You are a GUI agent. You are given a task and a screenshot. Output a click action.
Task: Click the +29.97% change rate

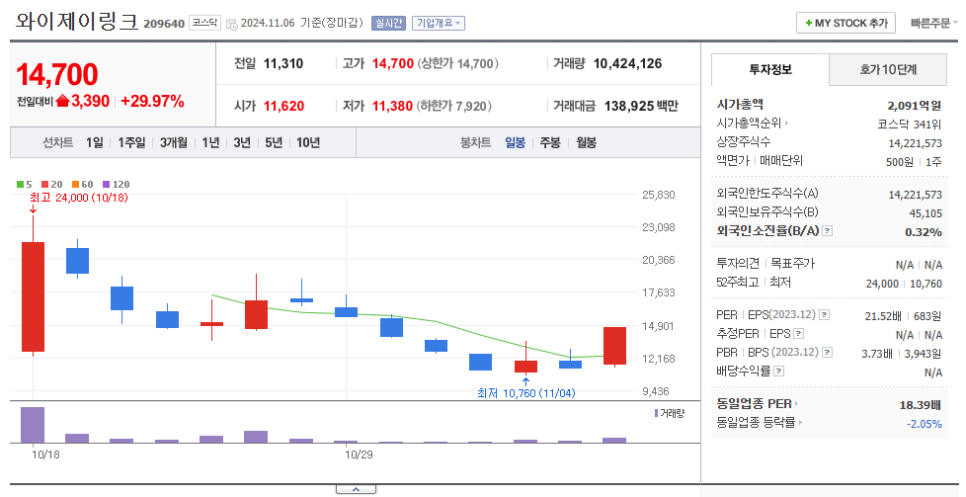coord(152,102)
